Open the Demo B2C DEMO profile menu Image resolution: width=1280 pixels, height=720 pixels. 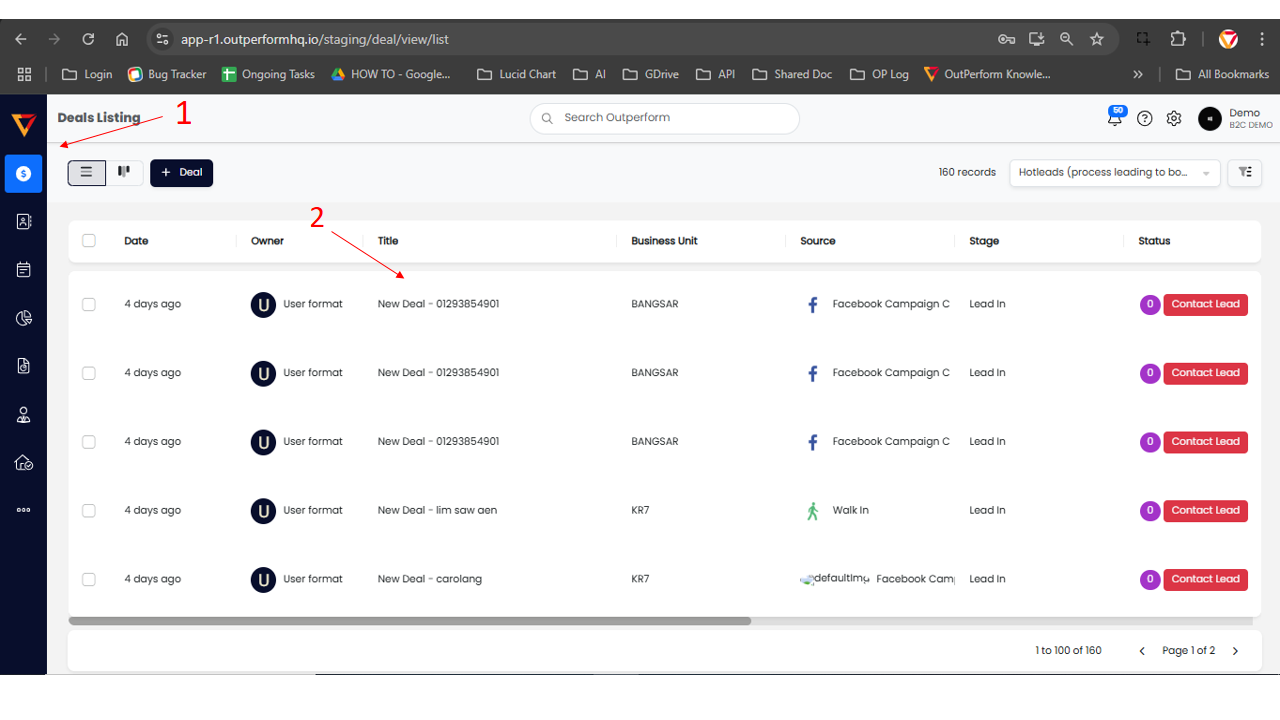tap(1234, 118)
